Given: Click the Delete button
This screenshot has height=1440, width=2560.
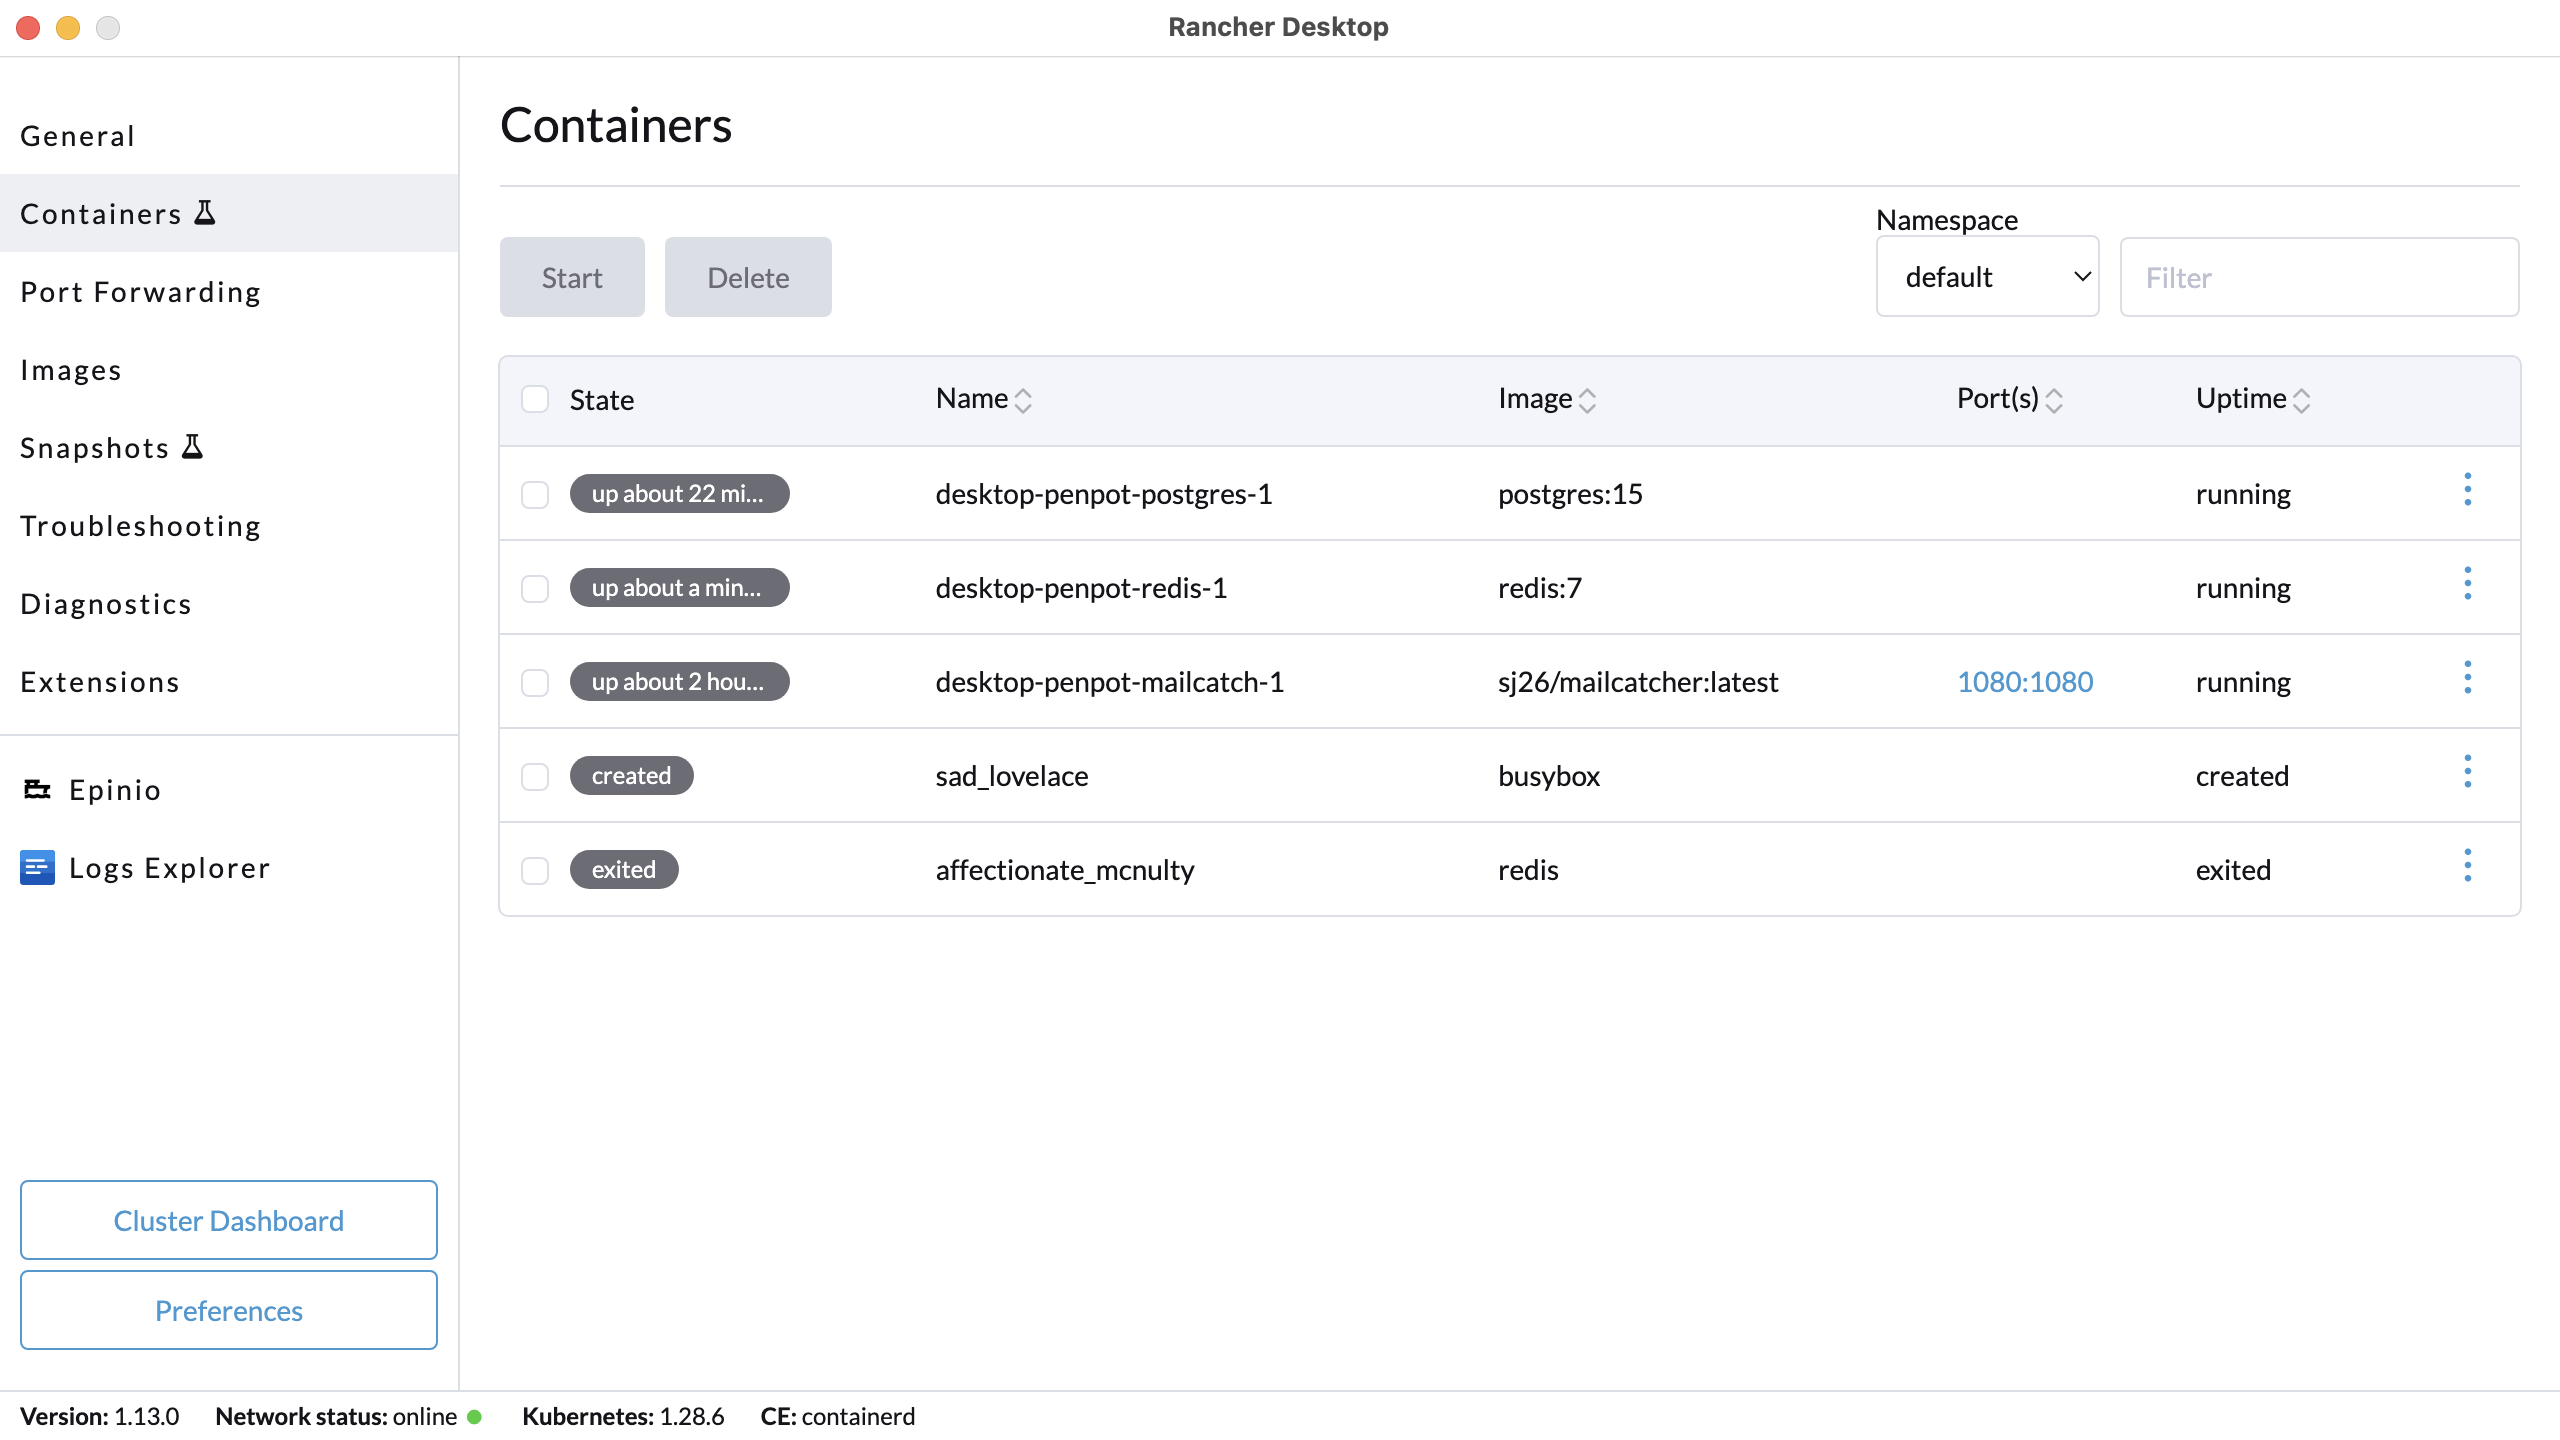Looking at the screenshot, I should click(748, 277).
